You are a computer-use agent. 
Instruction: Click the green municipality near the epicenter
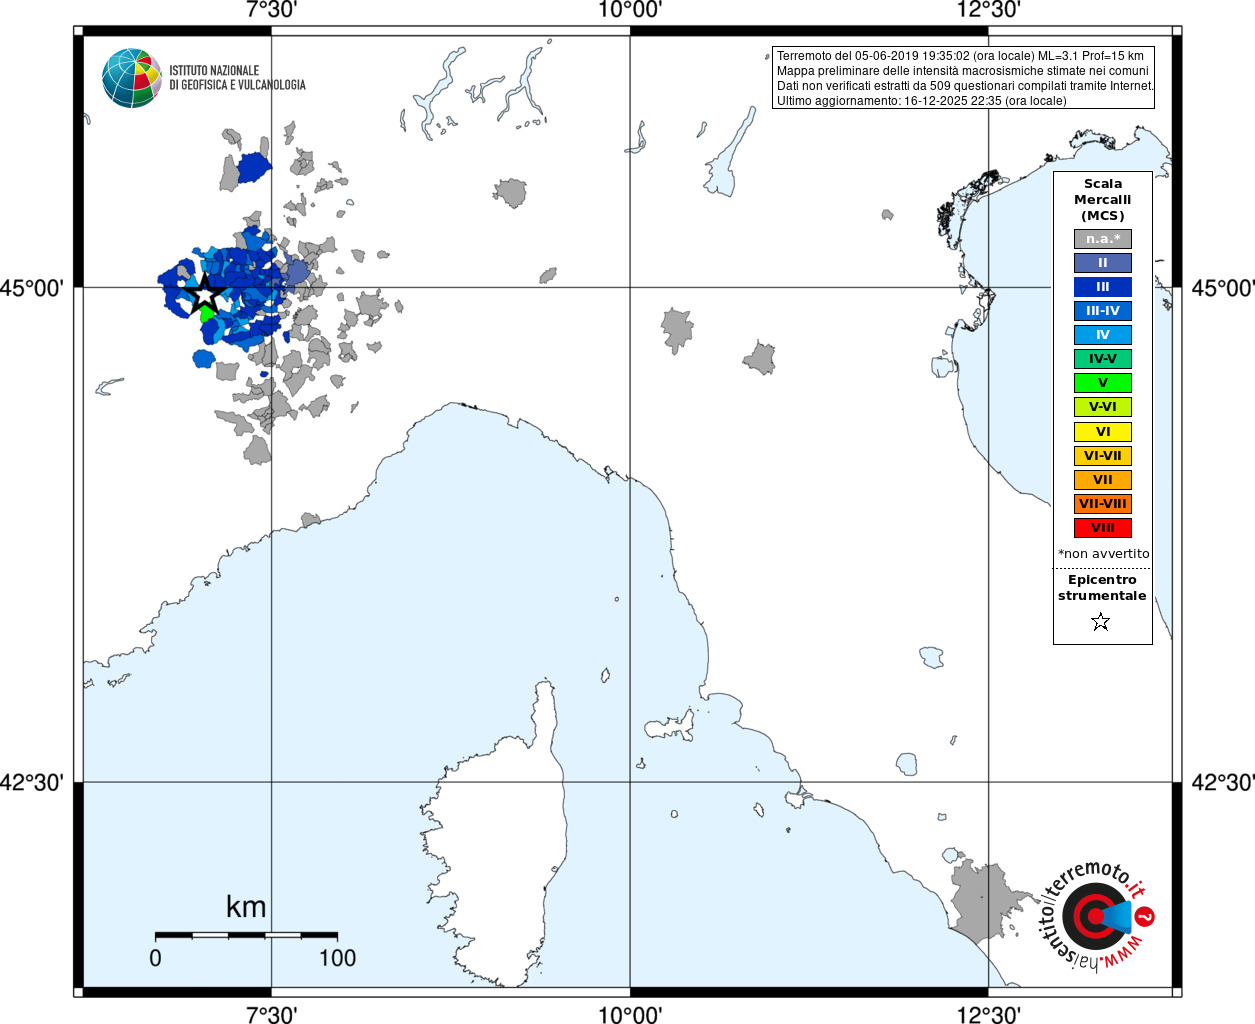point(208,314)
